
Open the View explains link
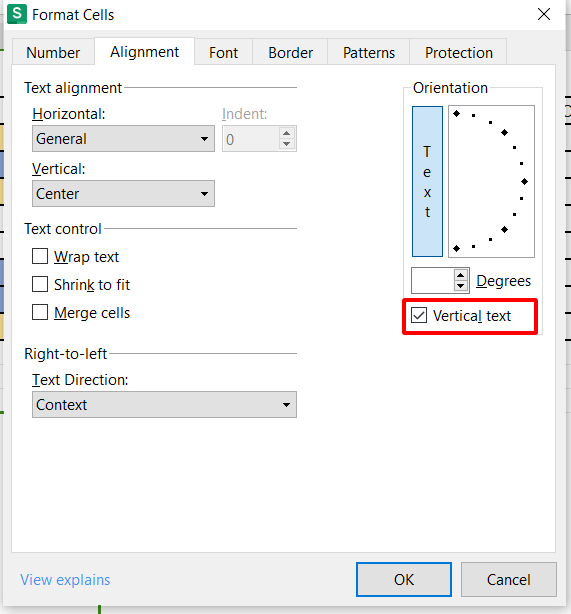pos(65,580)
